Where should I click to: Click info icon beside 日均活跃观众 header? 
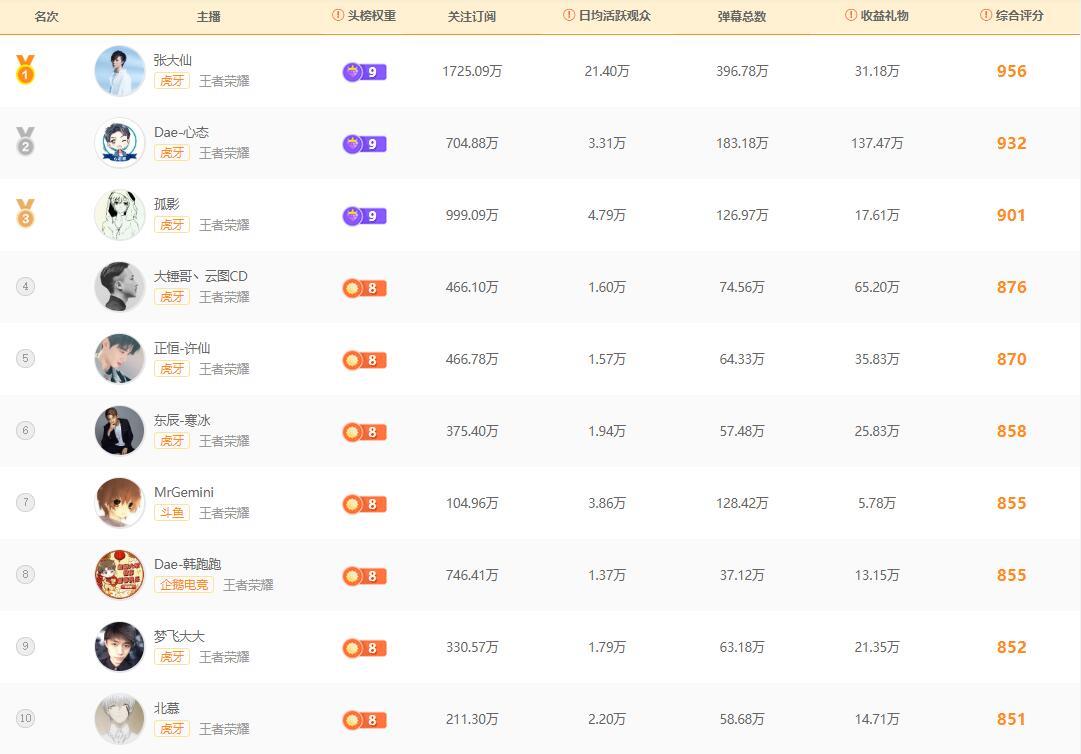[x=569, y=16]
